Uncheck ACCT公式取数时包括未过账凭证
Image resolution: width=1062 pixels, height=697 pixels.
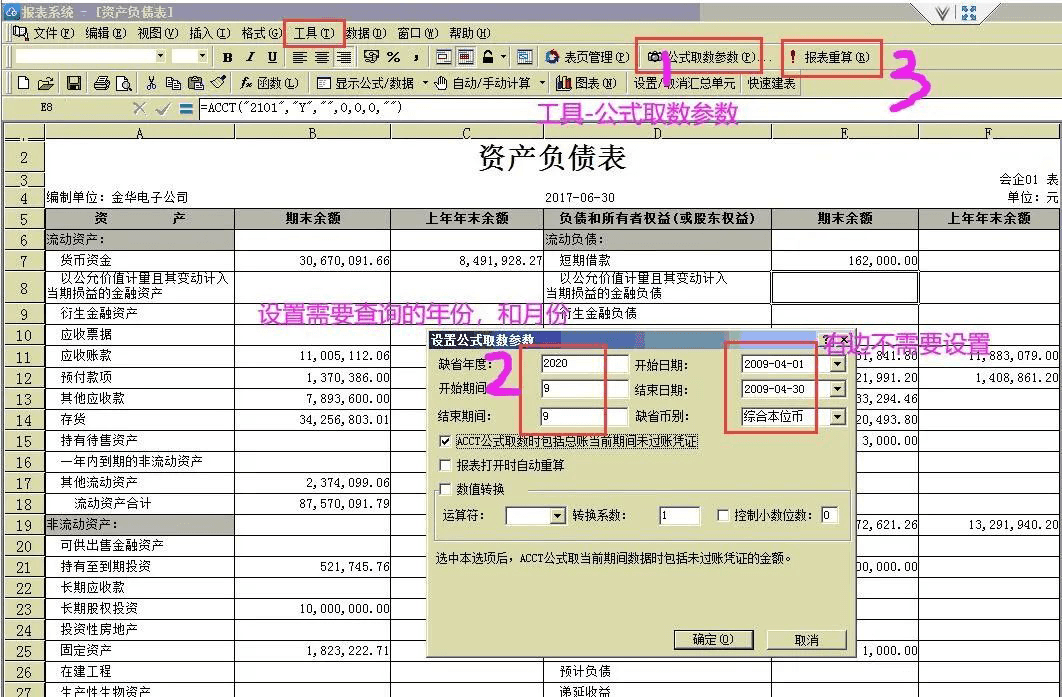444,441
